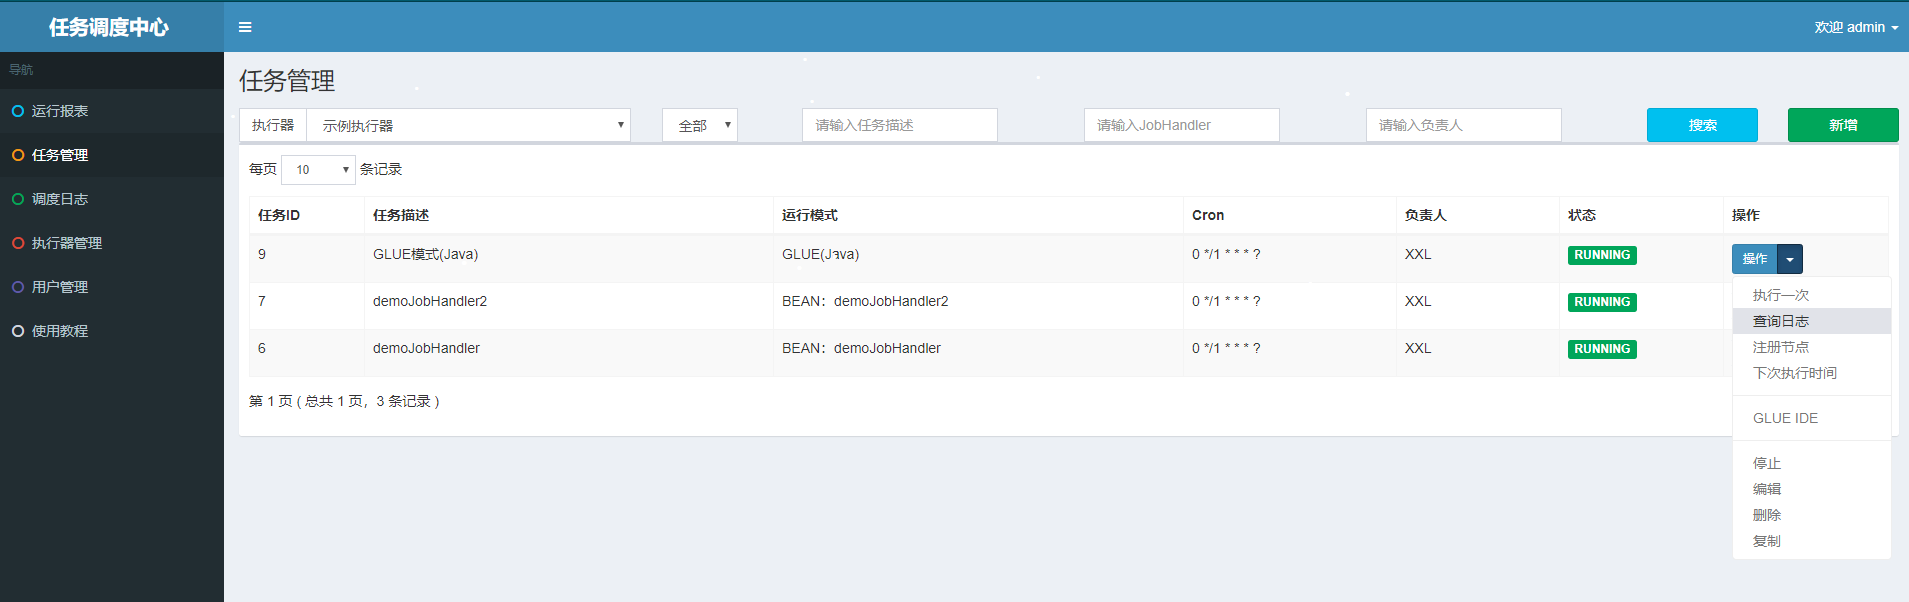Screen dimensions: 1909x602
Task: Open GLUE IDE from the action menu
Action: (x=1811, y=418)
